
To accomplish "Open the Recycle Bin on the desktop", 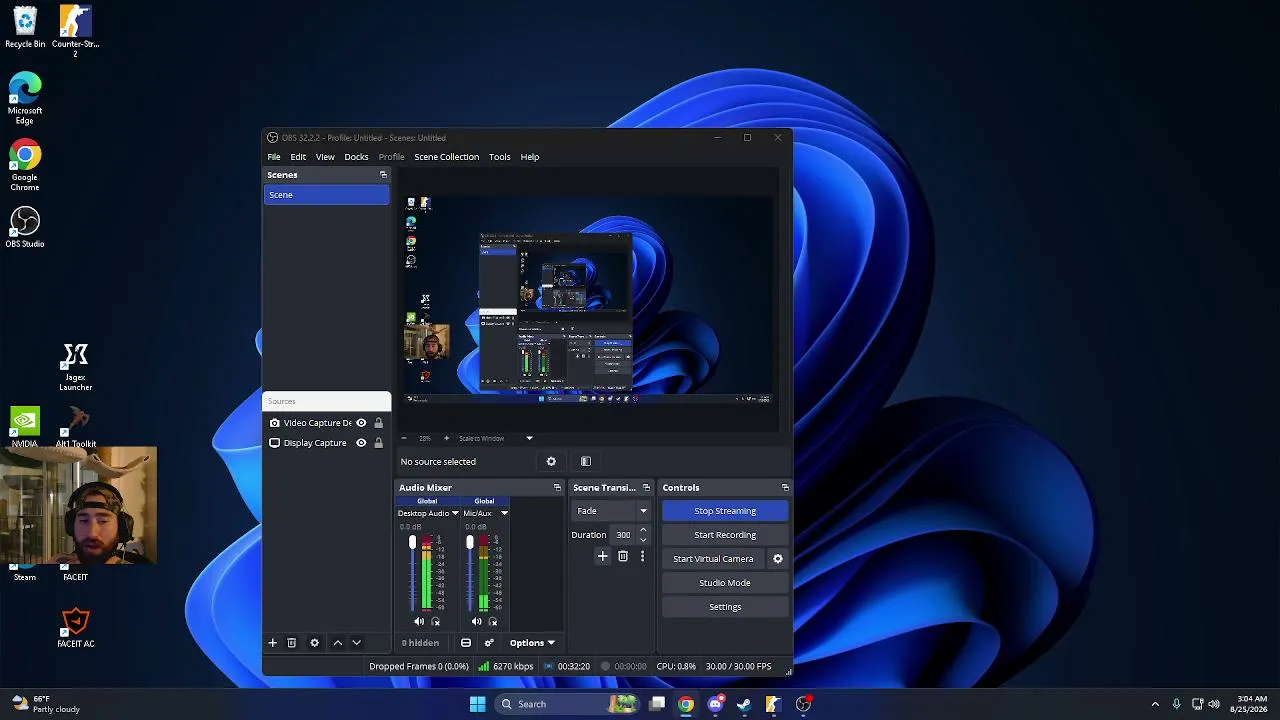I will point(25,28).
